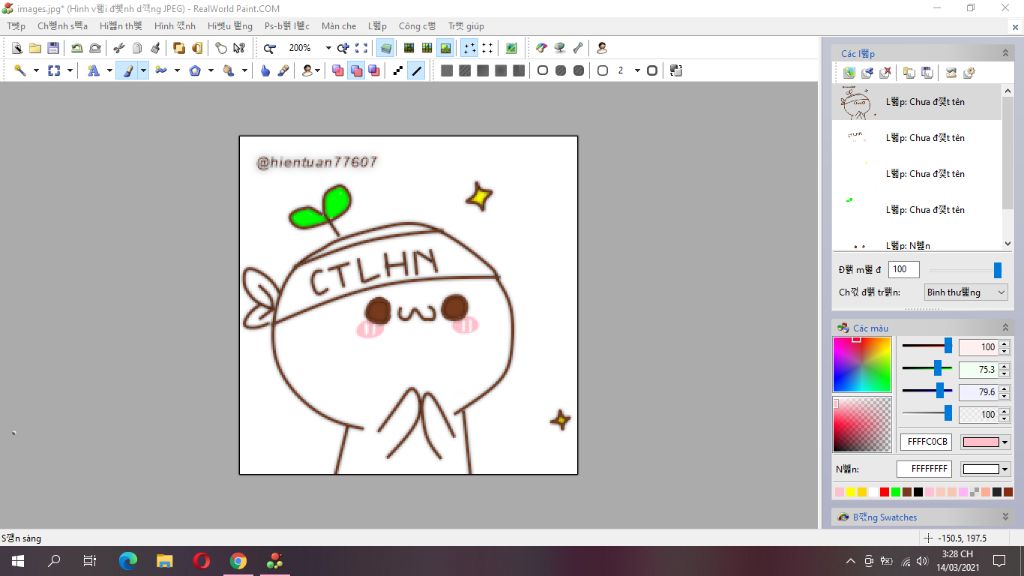The image size is (1024, 576).
Task: Toggle the middle blending mode button
Action: (356, 71)
